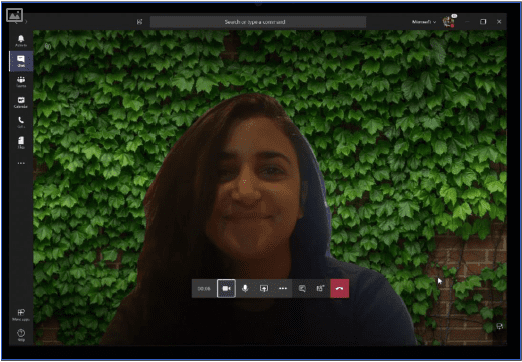
Task: Show the meeting conversation panel
Action: point(302,288)
